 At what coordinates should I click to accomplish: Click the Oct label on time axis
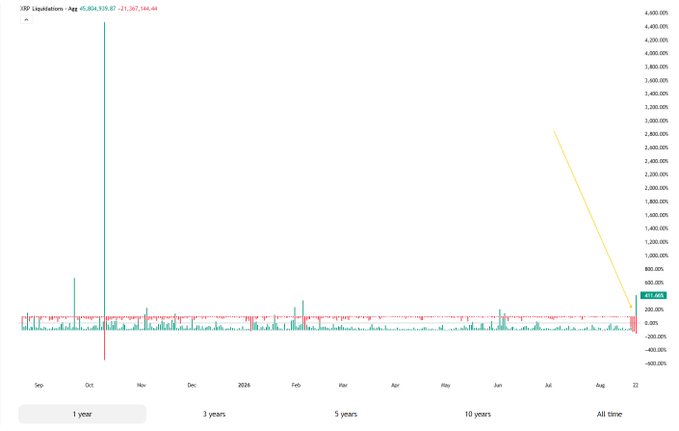89,385
